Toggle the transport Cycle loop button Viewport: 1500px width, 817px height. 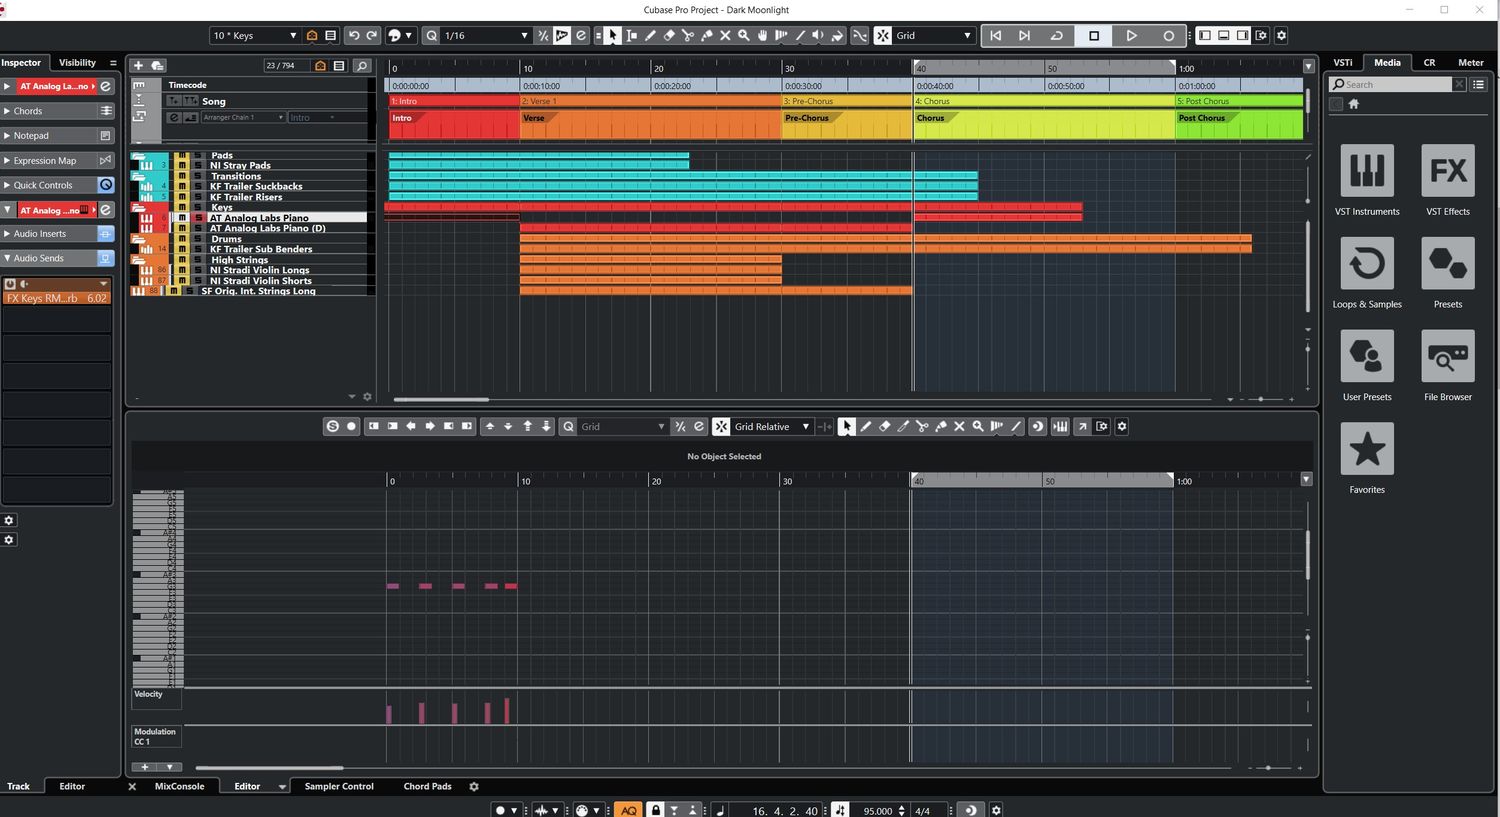[1057, 35]
